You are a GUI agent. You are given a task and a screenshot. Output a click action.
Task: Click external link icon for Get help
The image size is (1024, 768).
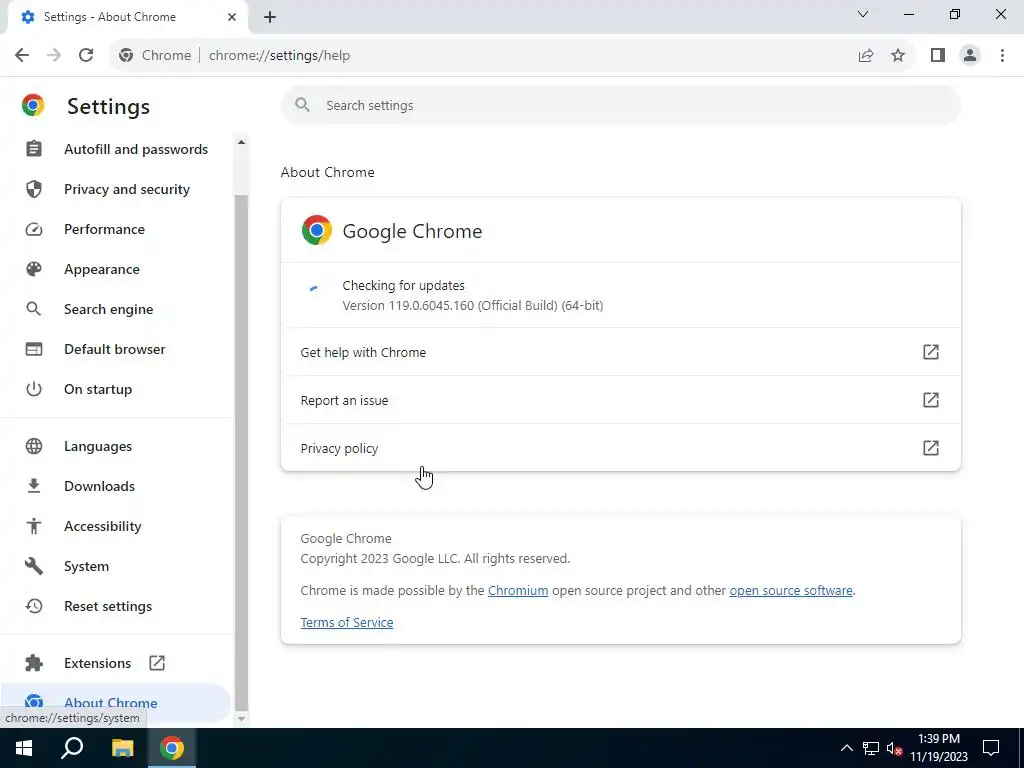coord(931,352)
